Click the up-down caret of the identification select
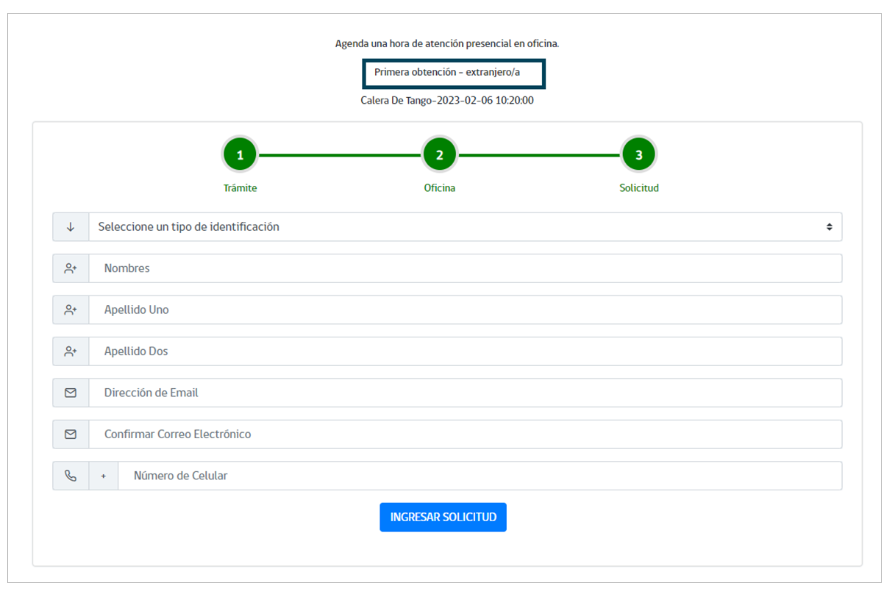 click(829, 227)
